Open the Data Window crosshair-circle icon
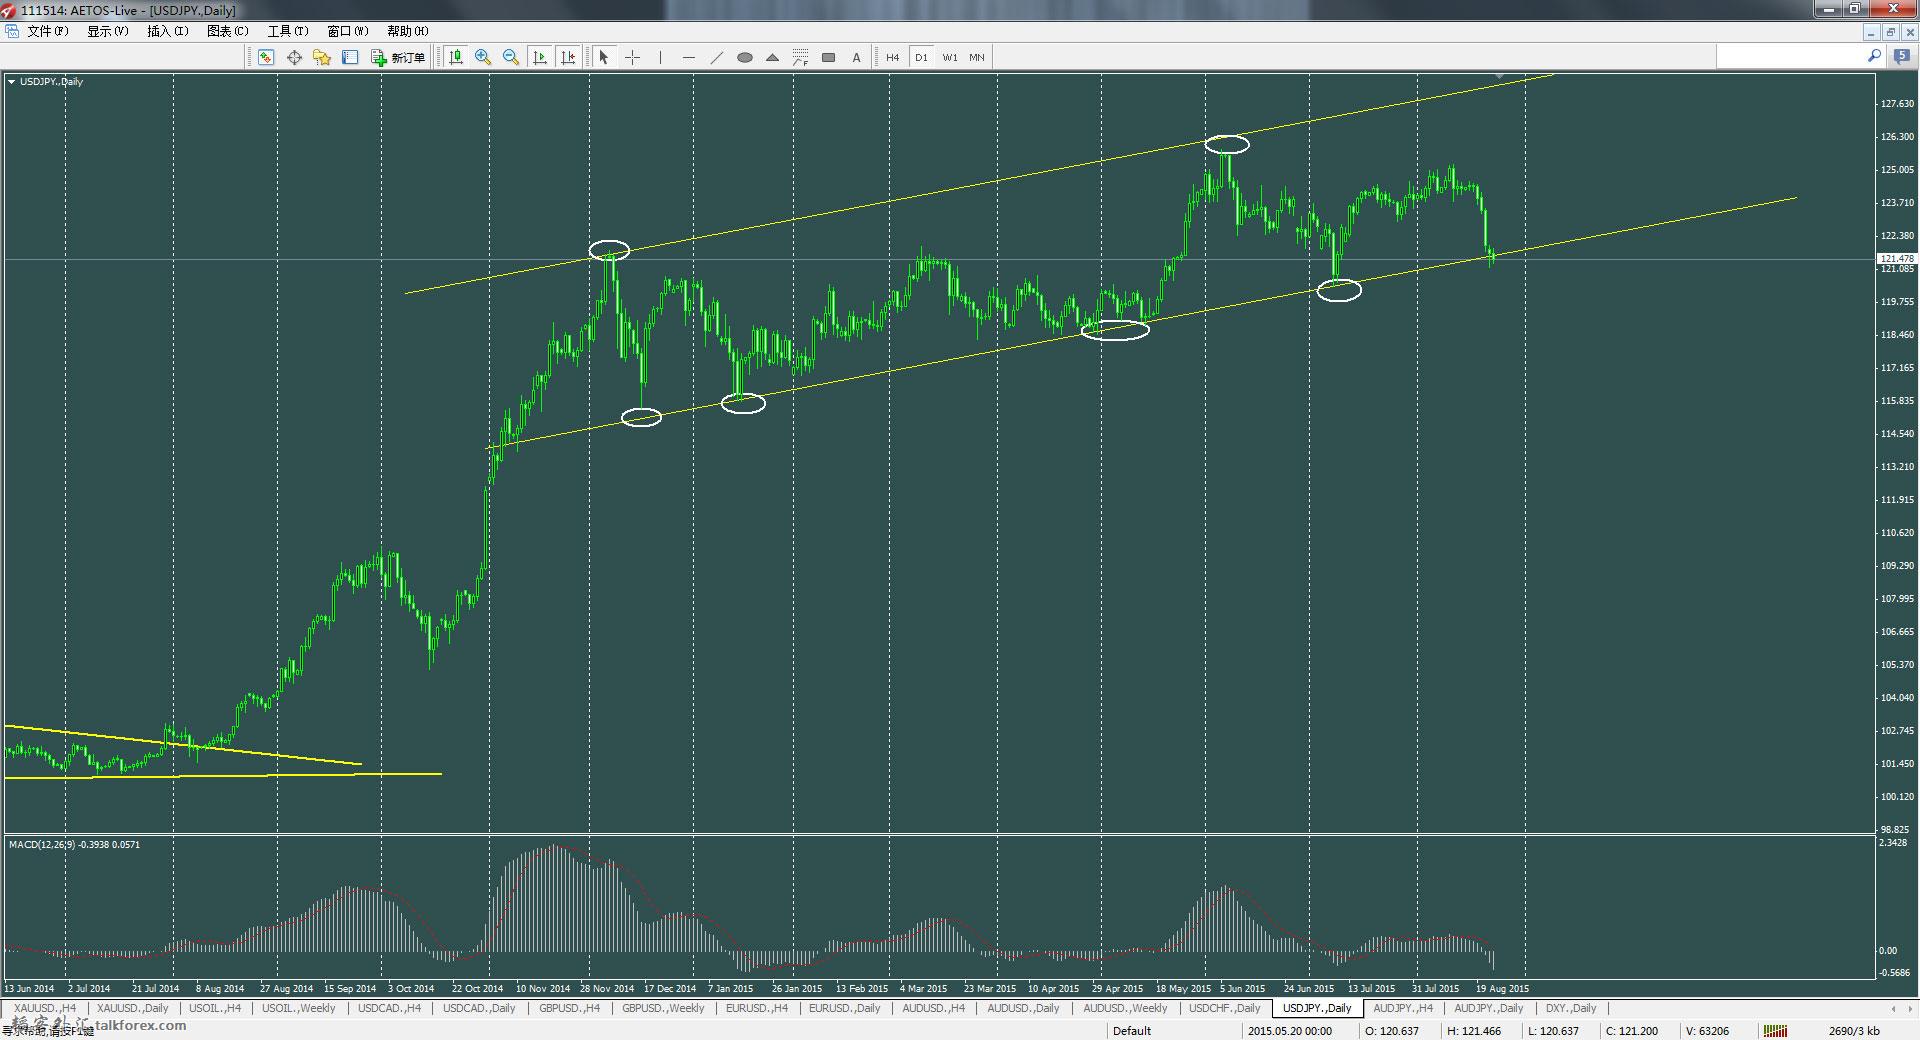Viewport: 1920px width, 1040px height. click(x=294, y=57)
